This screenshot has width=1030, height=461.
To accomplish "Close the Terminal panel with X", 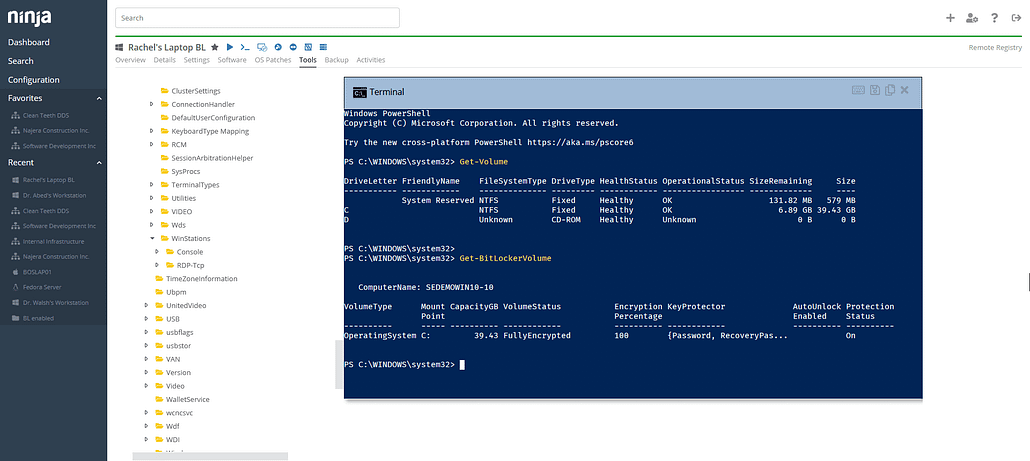I will pos(905,91).
